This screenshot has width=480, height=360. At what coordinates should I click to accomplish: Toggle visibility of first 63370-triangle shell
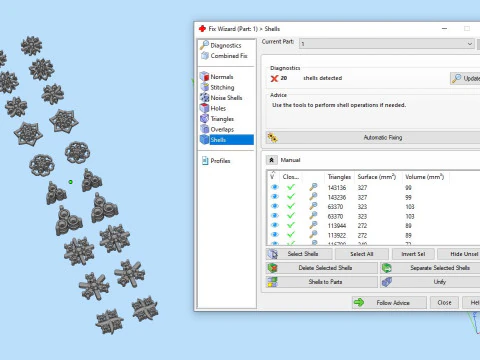275,206
